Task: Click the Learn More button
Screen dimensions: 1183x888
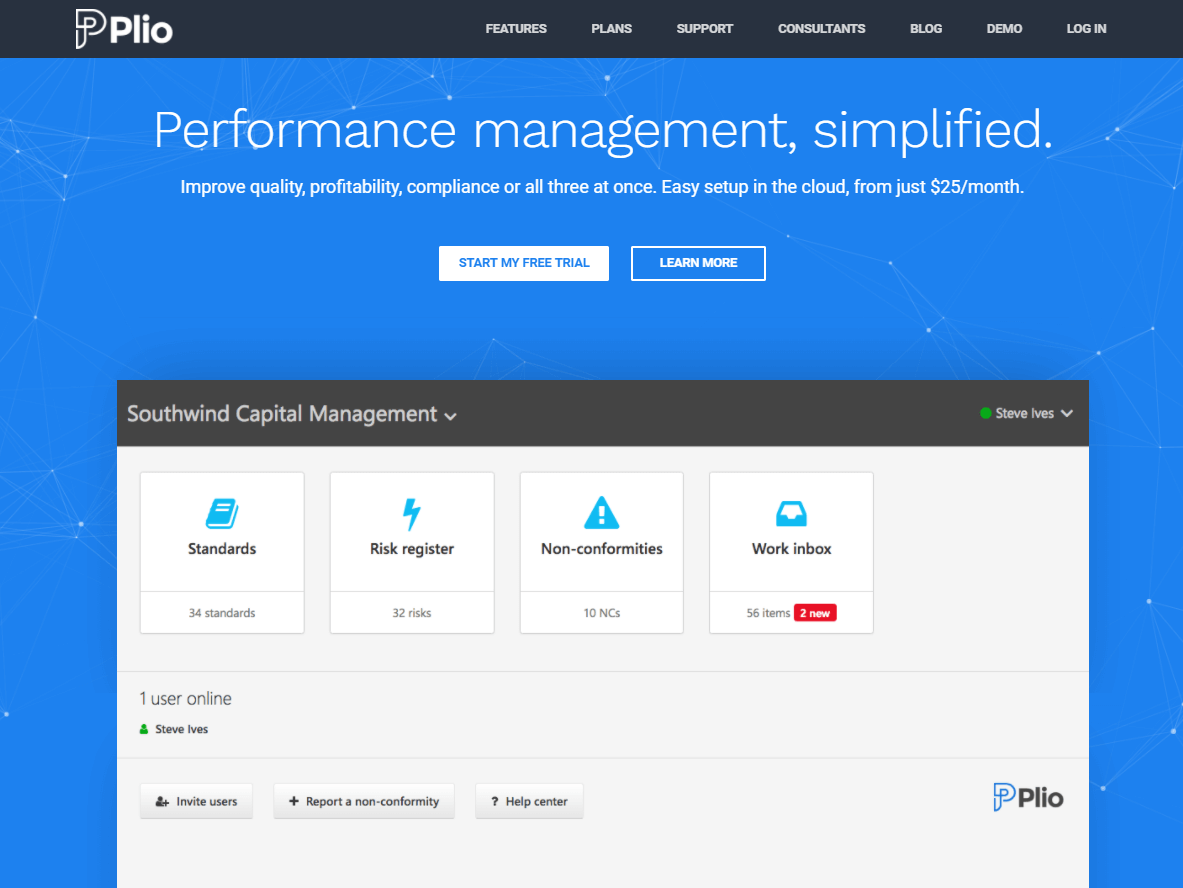Action: (x=698, y=263)
